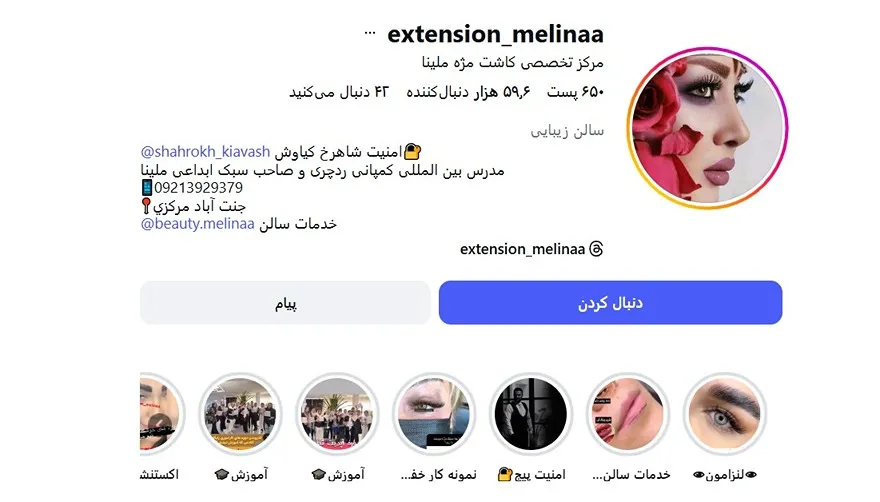The width and height of the screenshot is (880, 502).
Task: Open the آموزش highlight beside اکستنش
Action: pyautogui.click(x=240, y=414)
